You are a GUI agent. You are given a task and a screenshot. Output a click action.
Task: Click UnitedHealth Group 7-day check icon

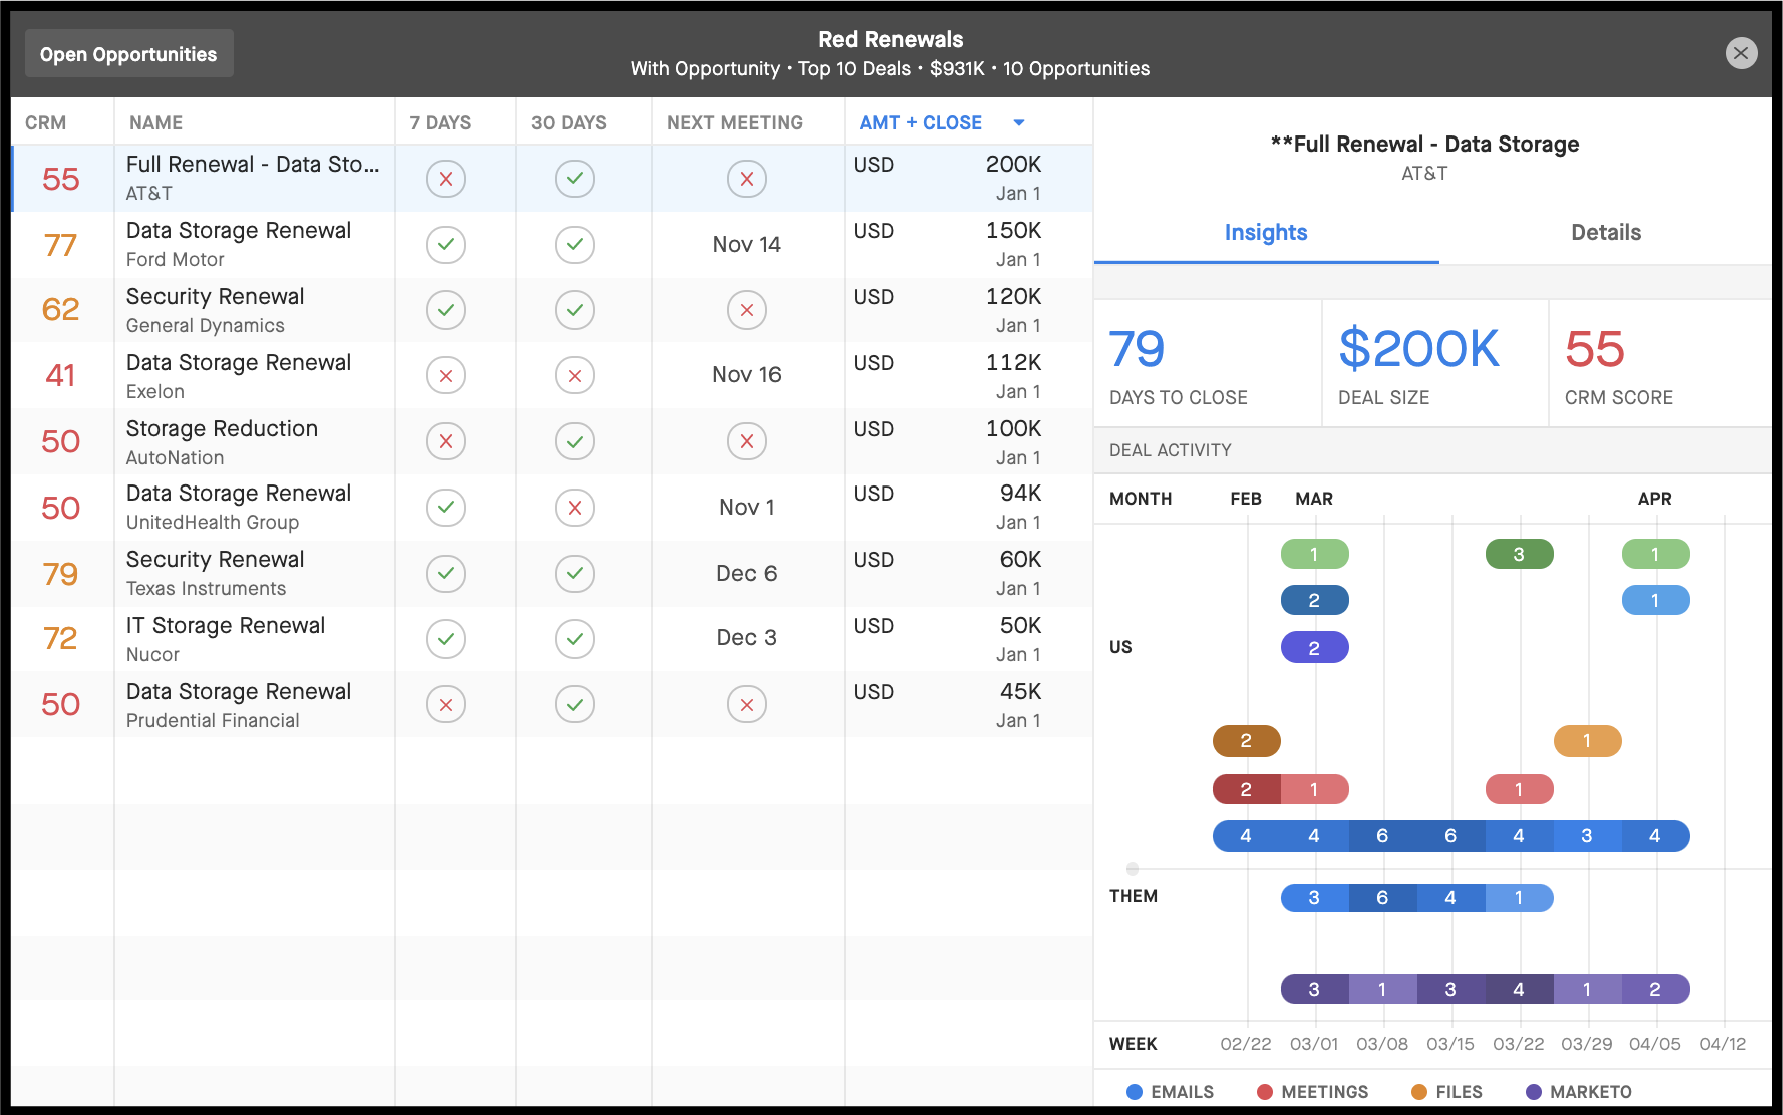[446, 508]
